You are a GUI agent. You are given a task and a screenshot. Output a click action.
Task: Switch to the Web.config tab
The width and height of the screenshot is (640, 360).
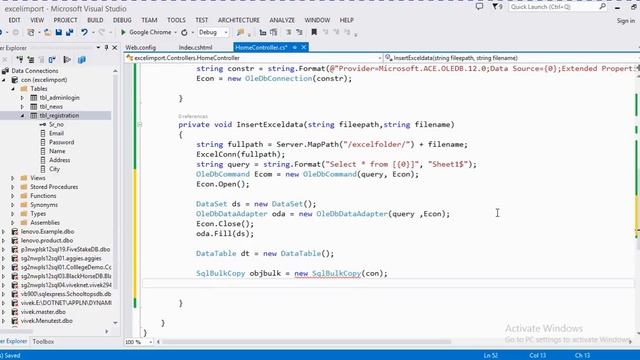point(141,47)
